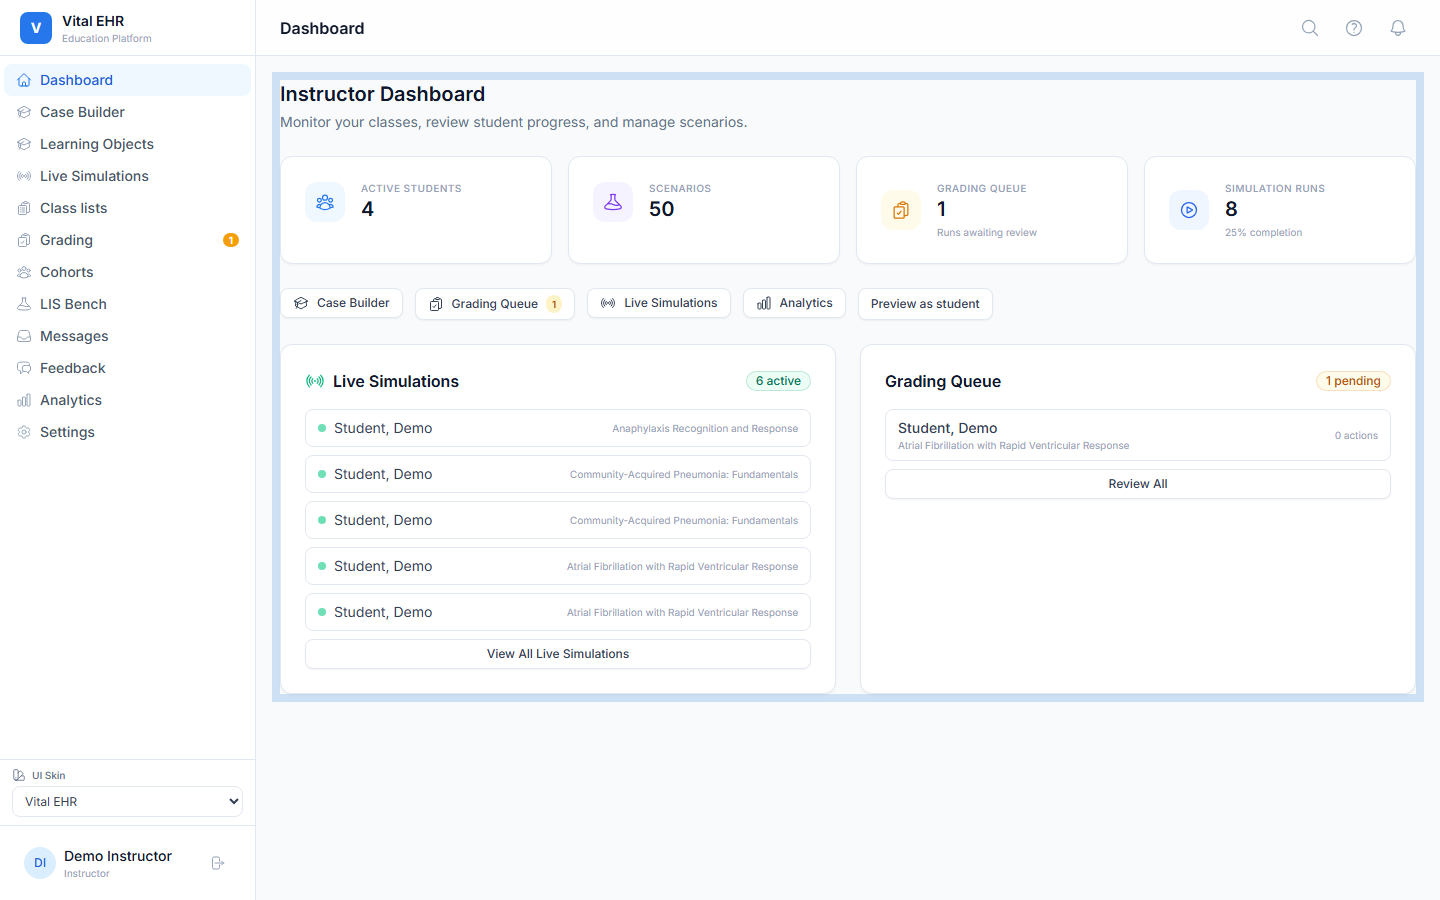Click the broadcast icon beside Live Simulations heading

tap(315, 381)
